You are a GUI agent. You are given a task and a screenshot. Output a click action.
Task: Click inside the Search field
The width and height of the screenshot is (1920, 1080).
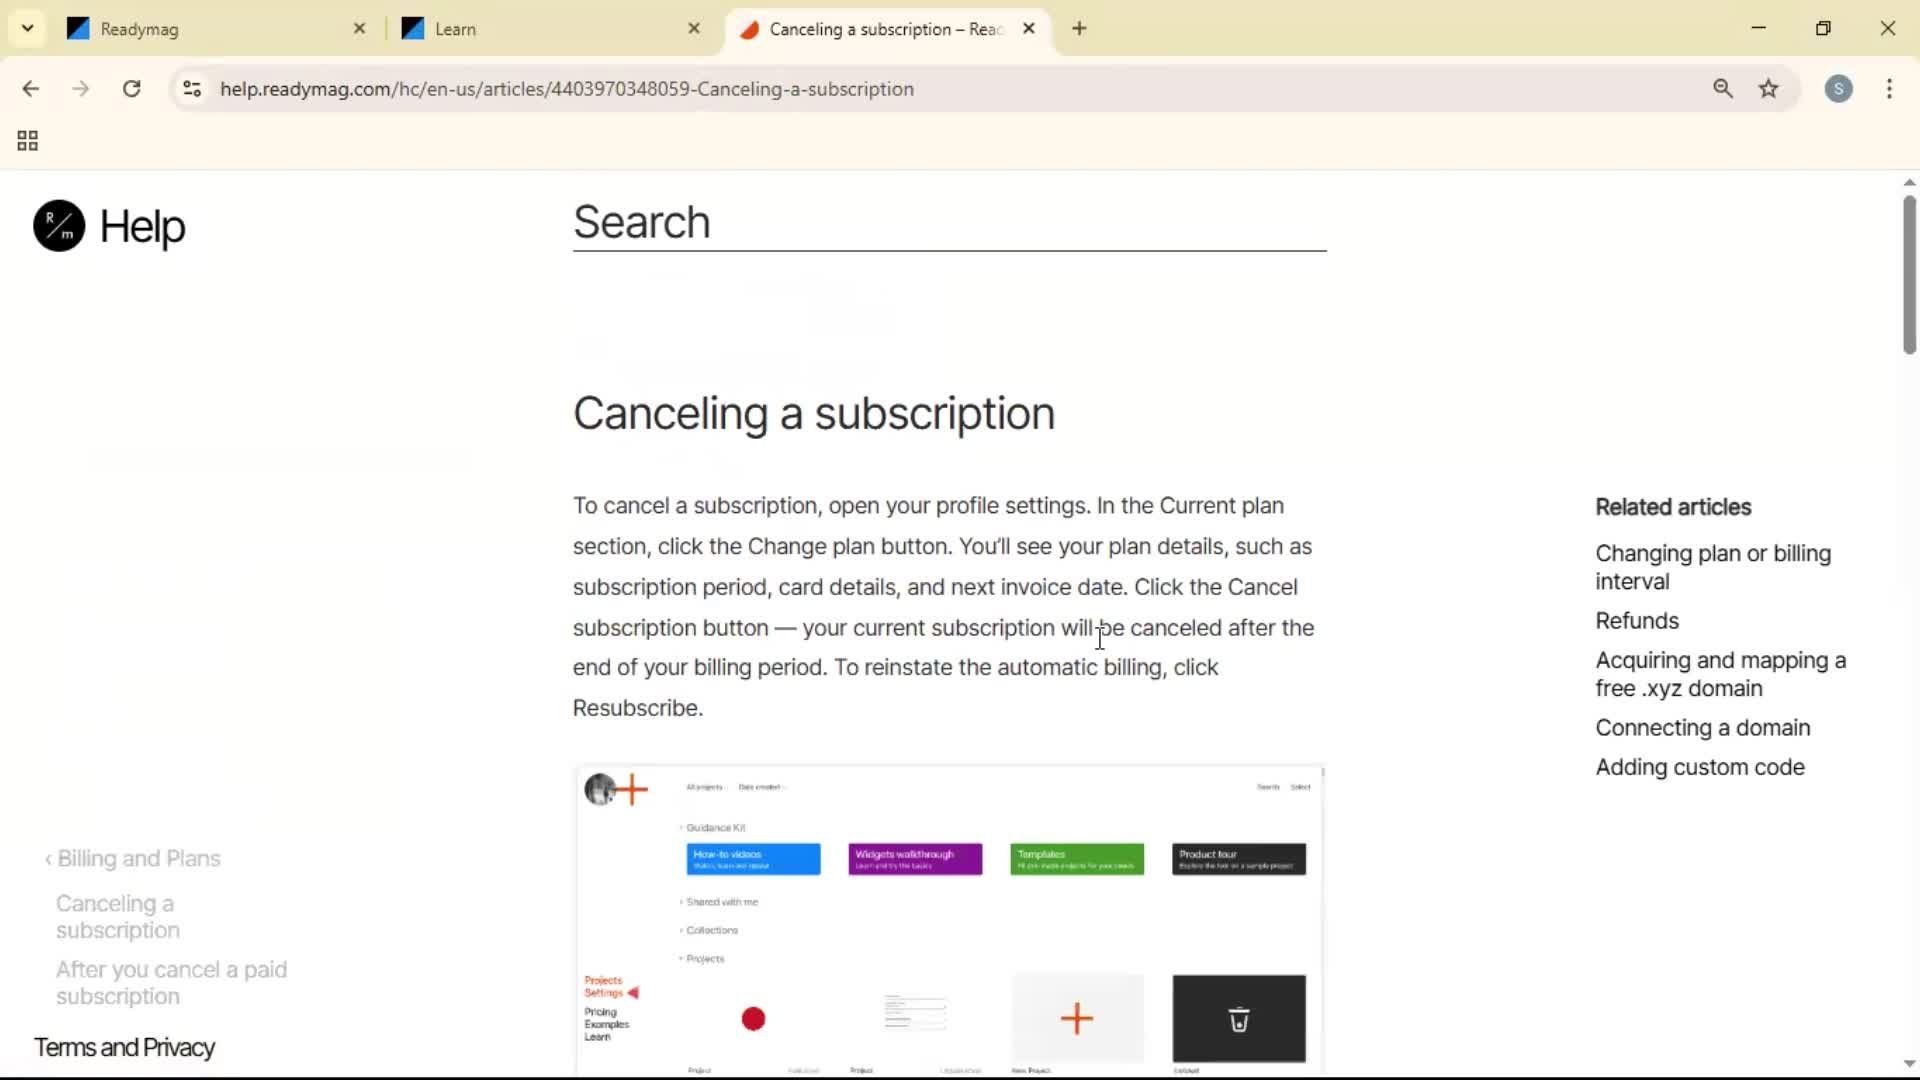950,222
